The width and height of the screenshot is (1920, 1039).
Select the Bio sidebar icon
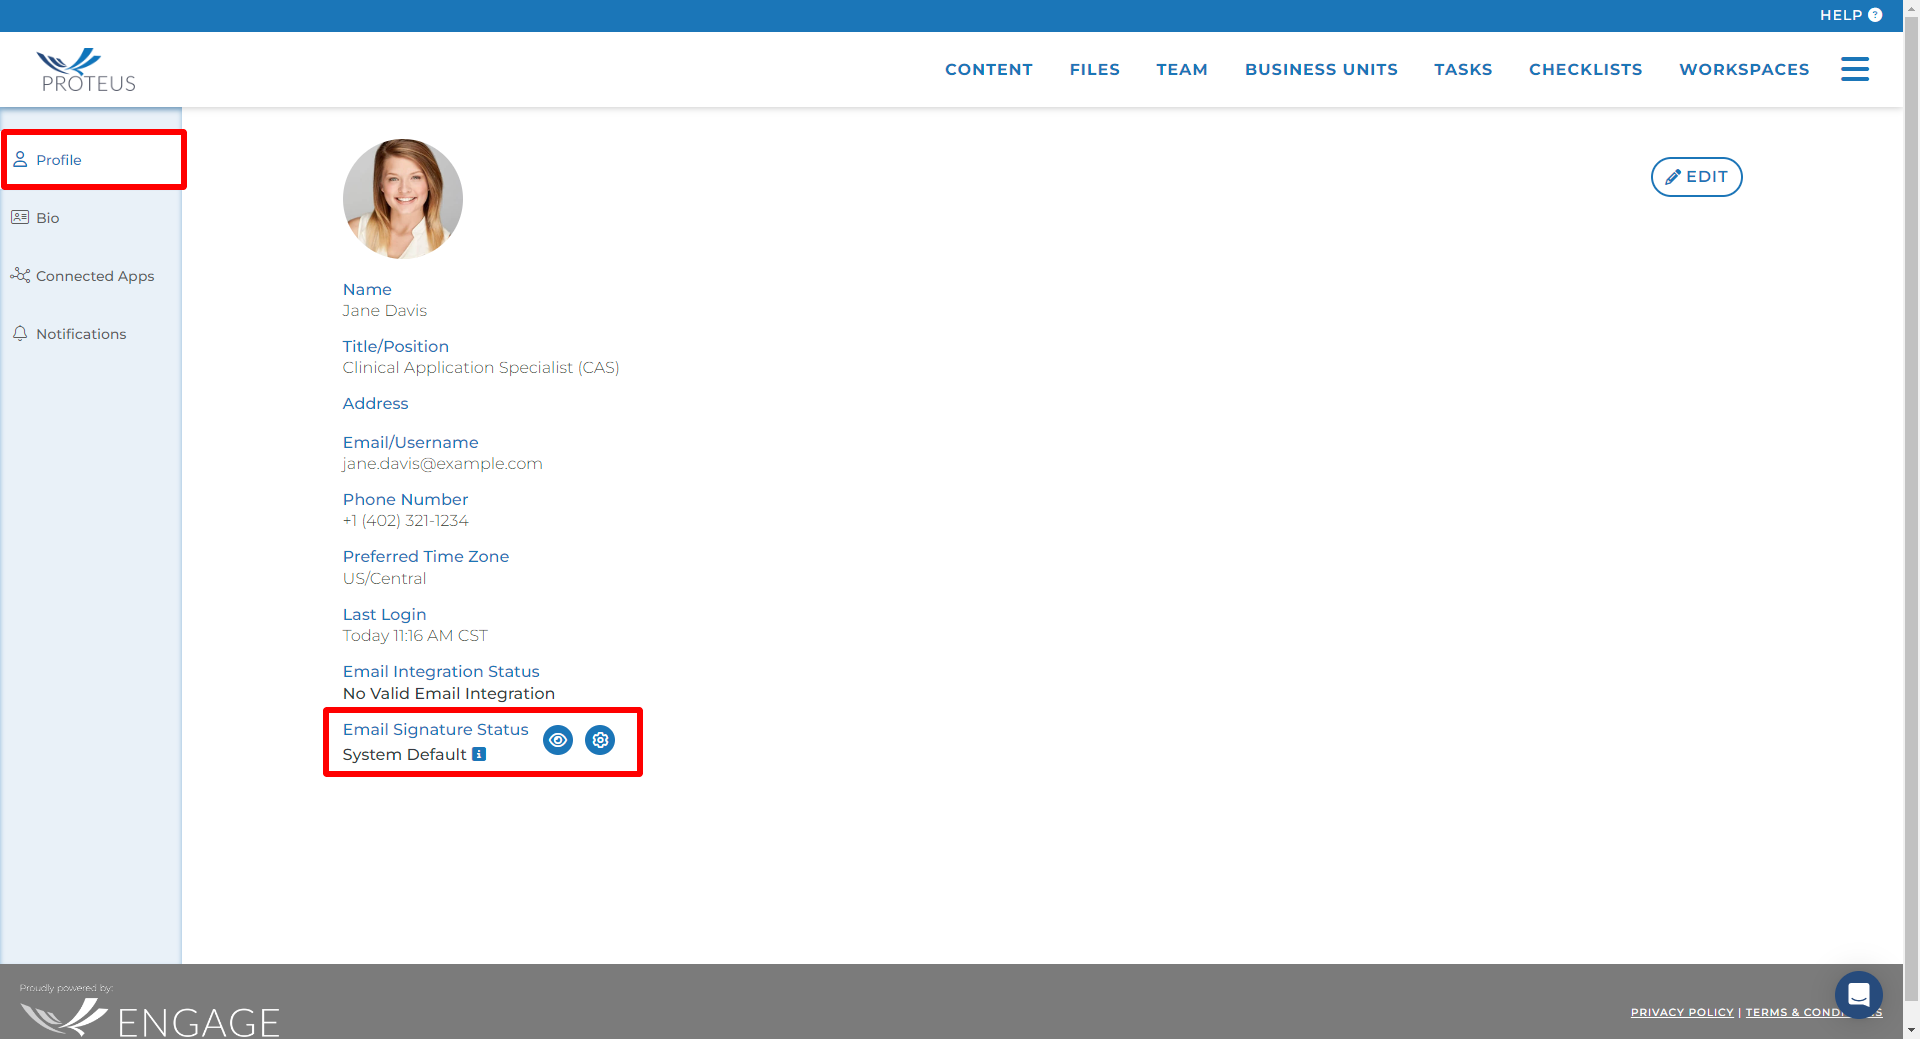(x=21, y=217)
